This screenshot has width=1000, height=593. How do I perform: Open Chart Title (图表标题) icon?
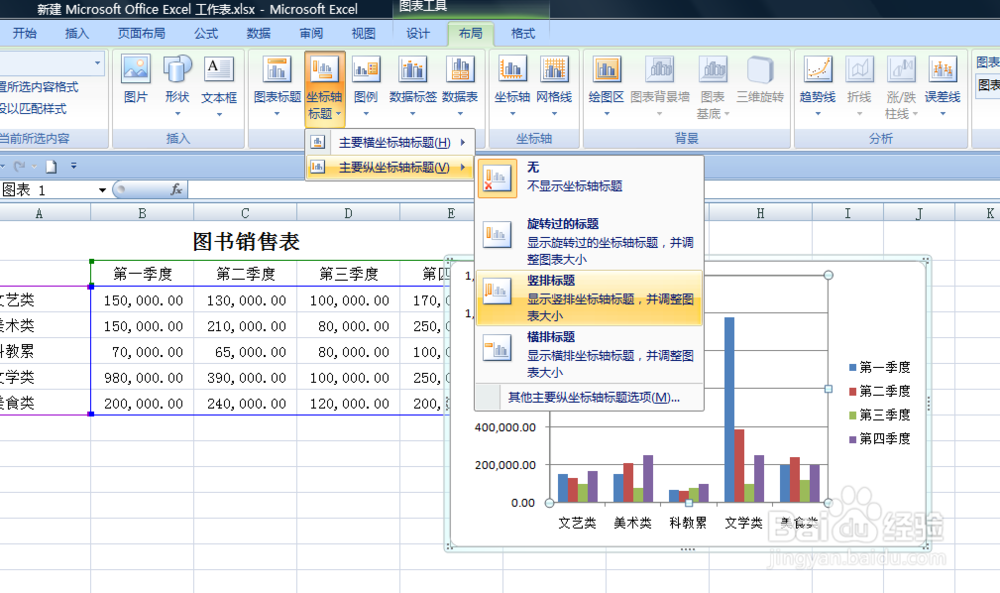(x=277, y=70)
